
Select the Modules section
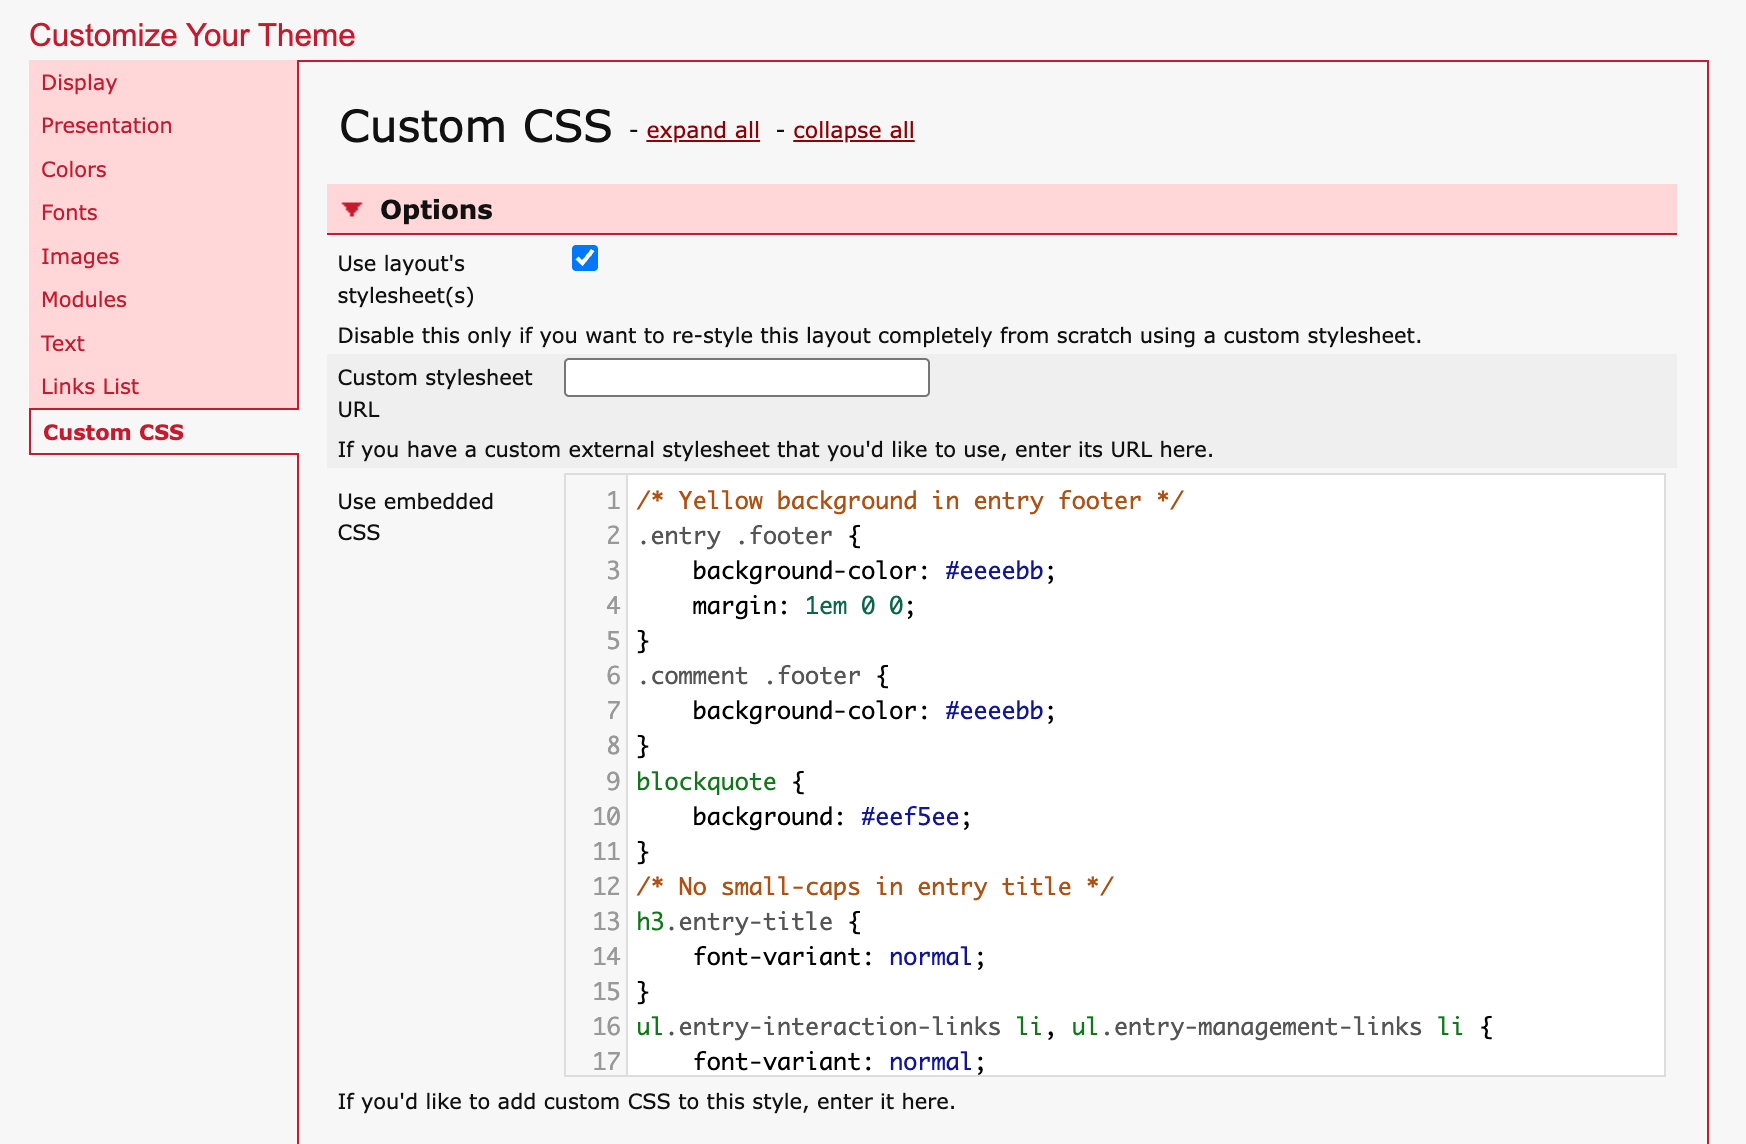tap(84, 300)
